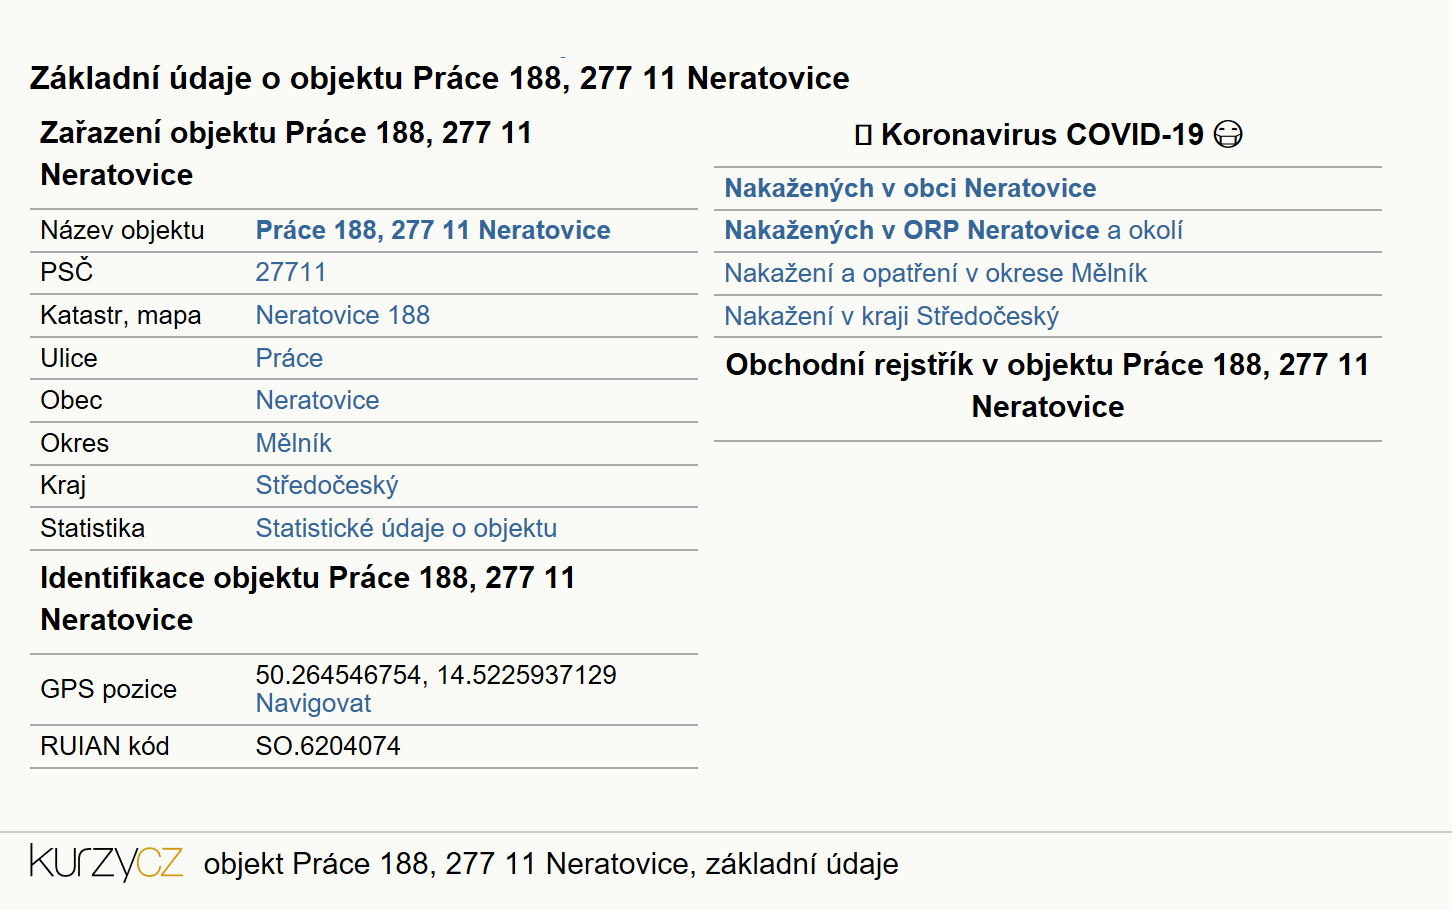1452x910 pixels.
Task: Click the Kurzy.cz logo
Action: [x=106, y=862]
